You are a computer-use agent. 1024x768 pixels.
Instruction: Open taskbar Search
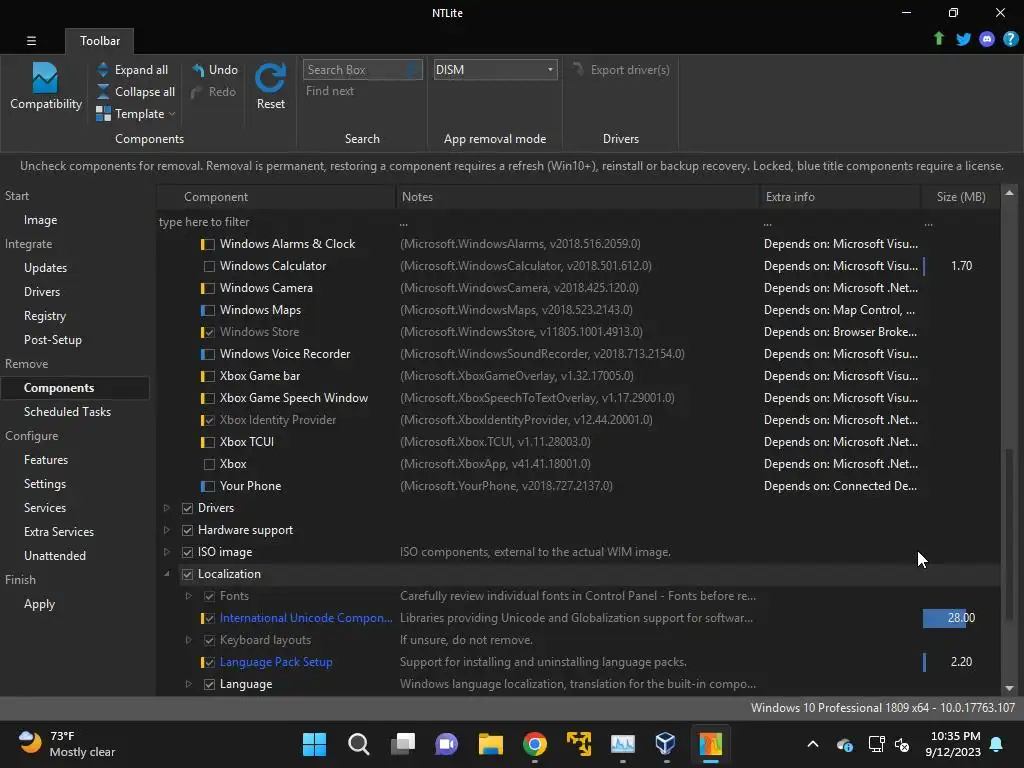tap(359, 744)
